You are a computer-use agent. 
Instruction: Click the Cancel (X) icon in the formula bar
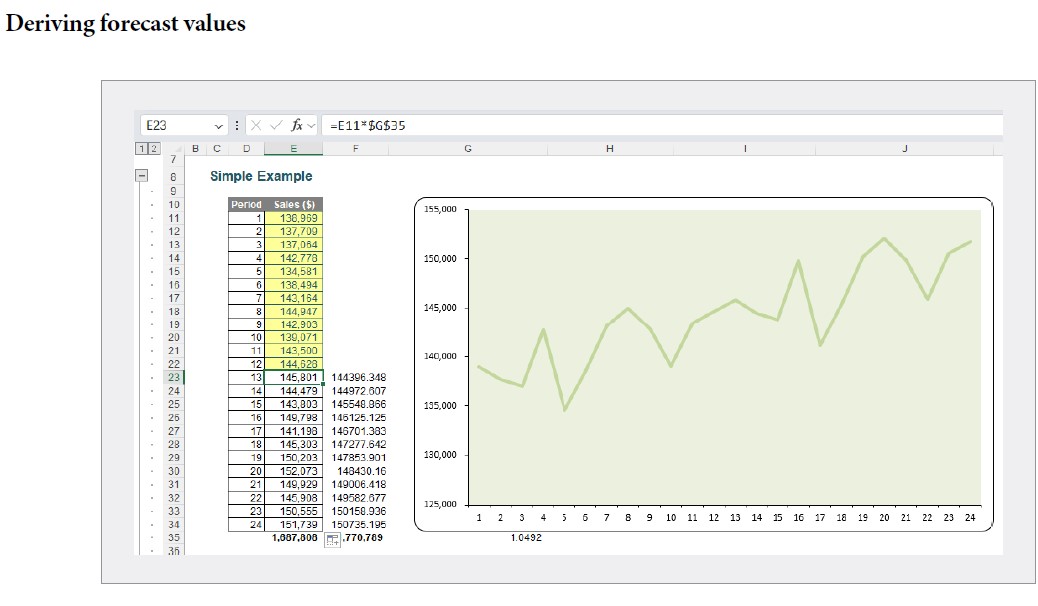point(256,123)
